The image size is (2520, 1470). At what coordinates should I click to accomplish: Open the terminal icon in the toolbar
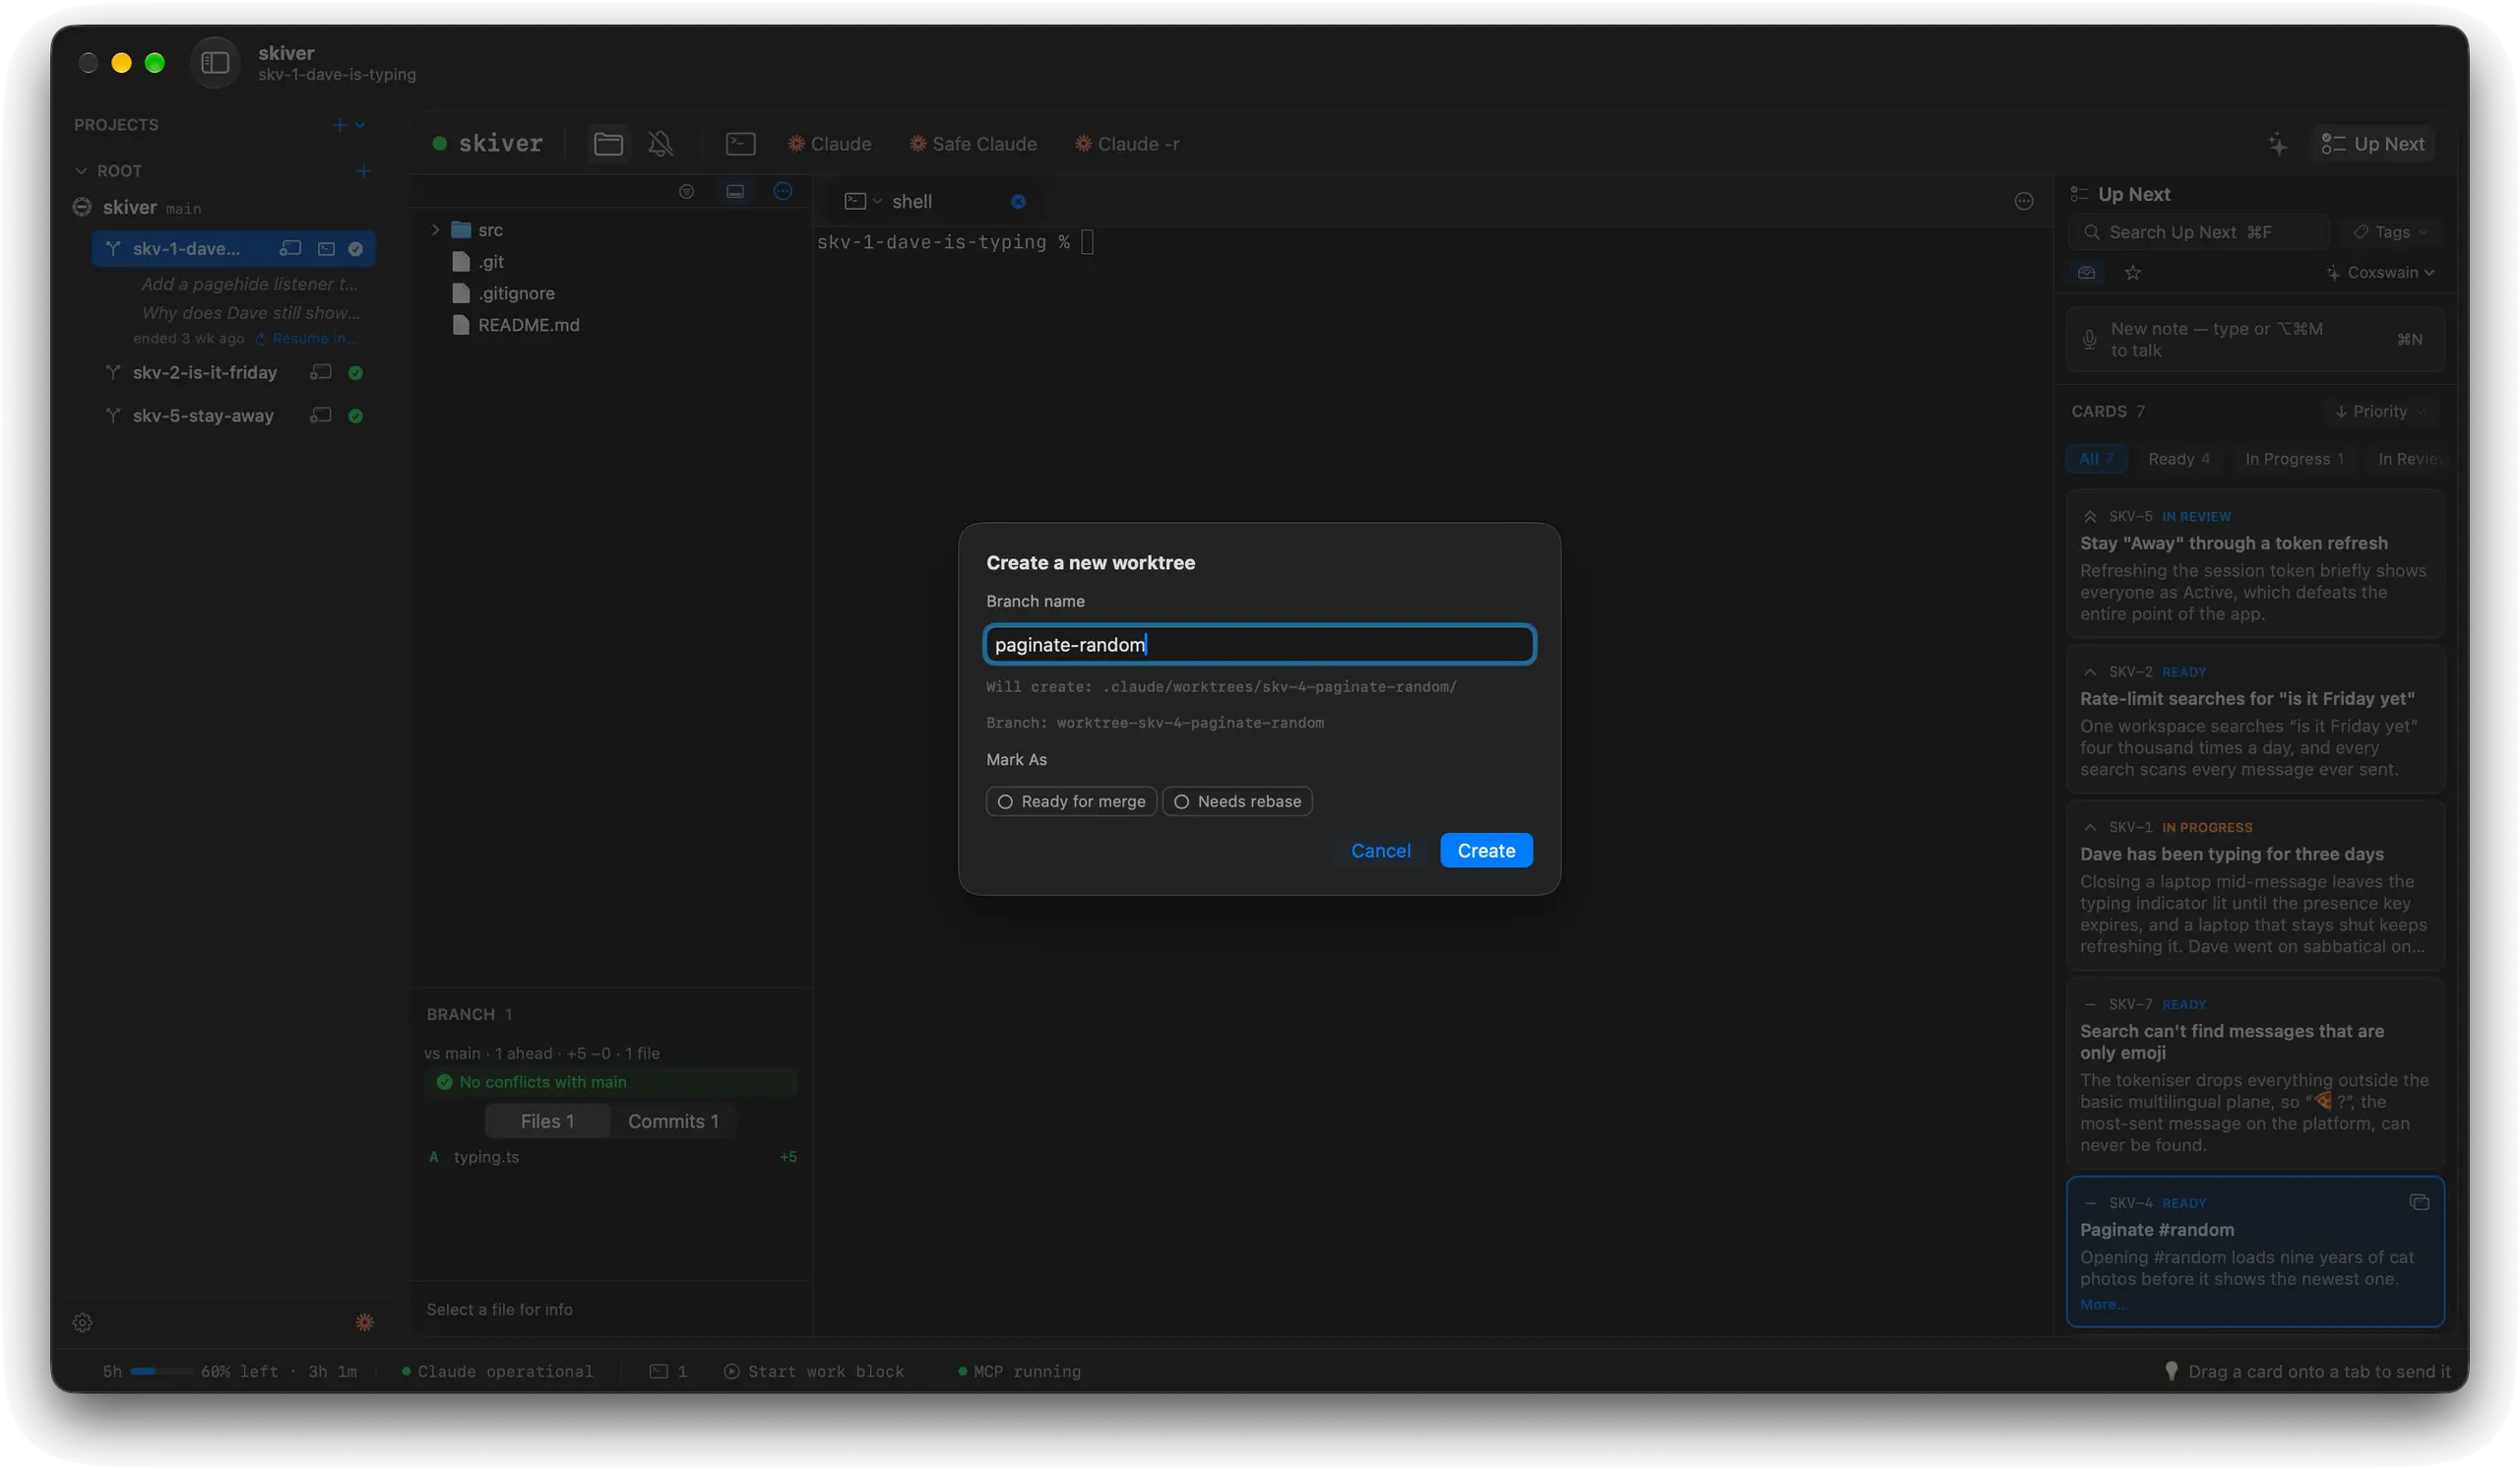pos(740,144)
